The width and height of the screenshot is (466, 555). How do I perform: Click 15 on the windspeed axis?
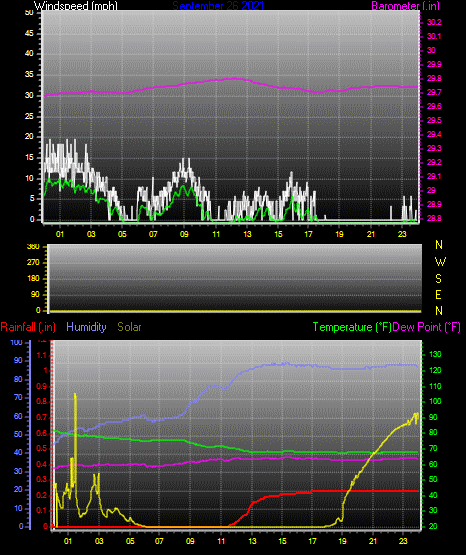(29, 158)
